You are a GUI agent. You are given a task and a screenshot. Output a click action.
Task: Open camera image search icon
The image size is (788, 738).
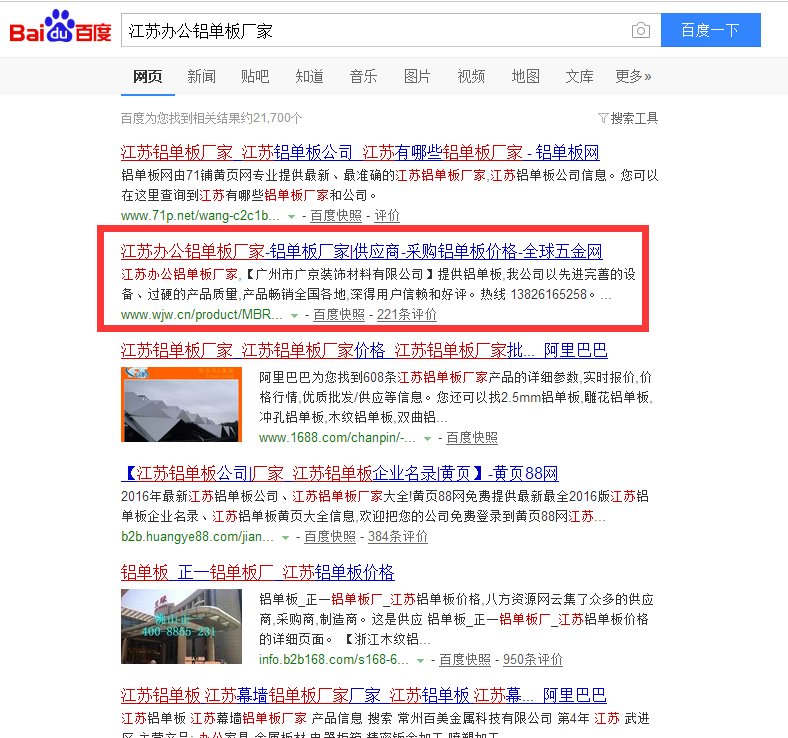click(x=641, y=31)
